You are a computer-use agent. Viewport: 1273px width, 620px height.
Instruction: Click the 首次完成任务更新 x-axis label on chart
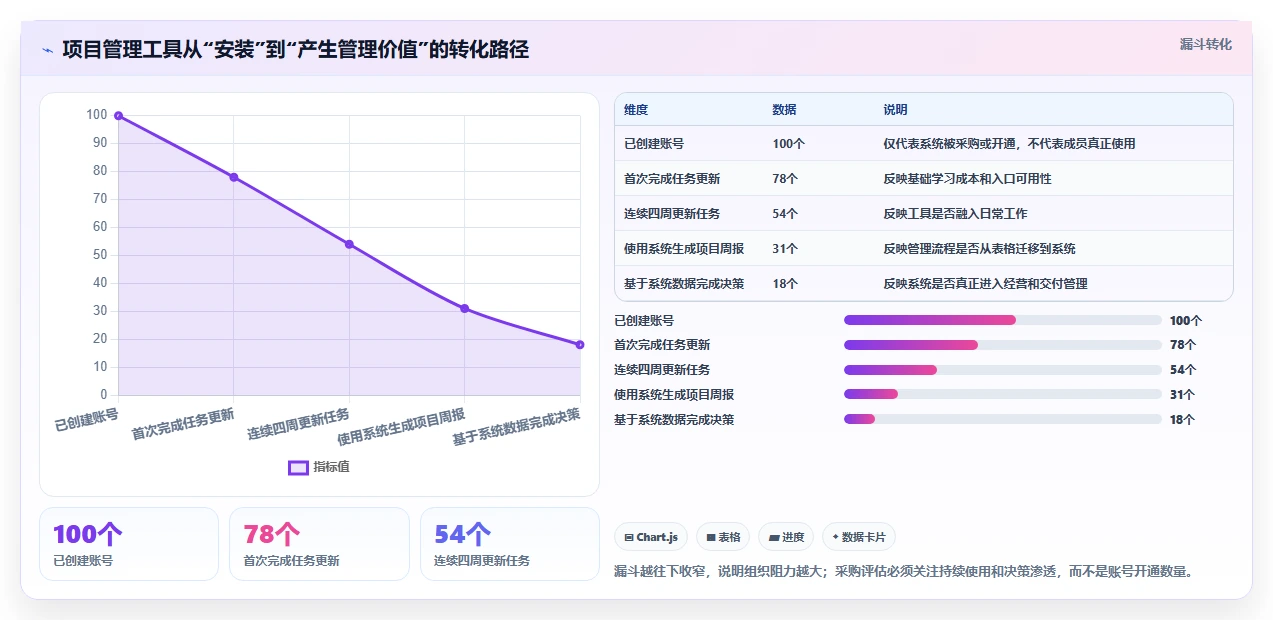coord(183,424)
